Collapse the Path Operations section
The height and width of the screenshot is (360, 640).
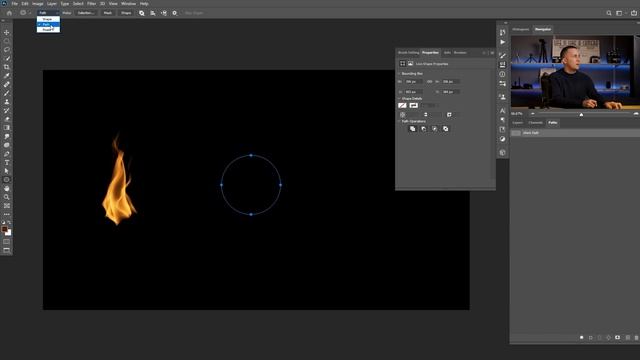pos(400,121)
